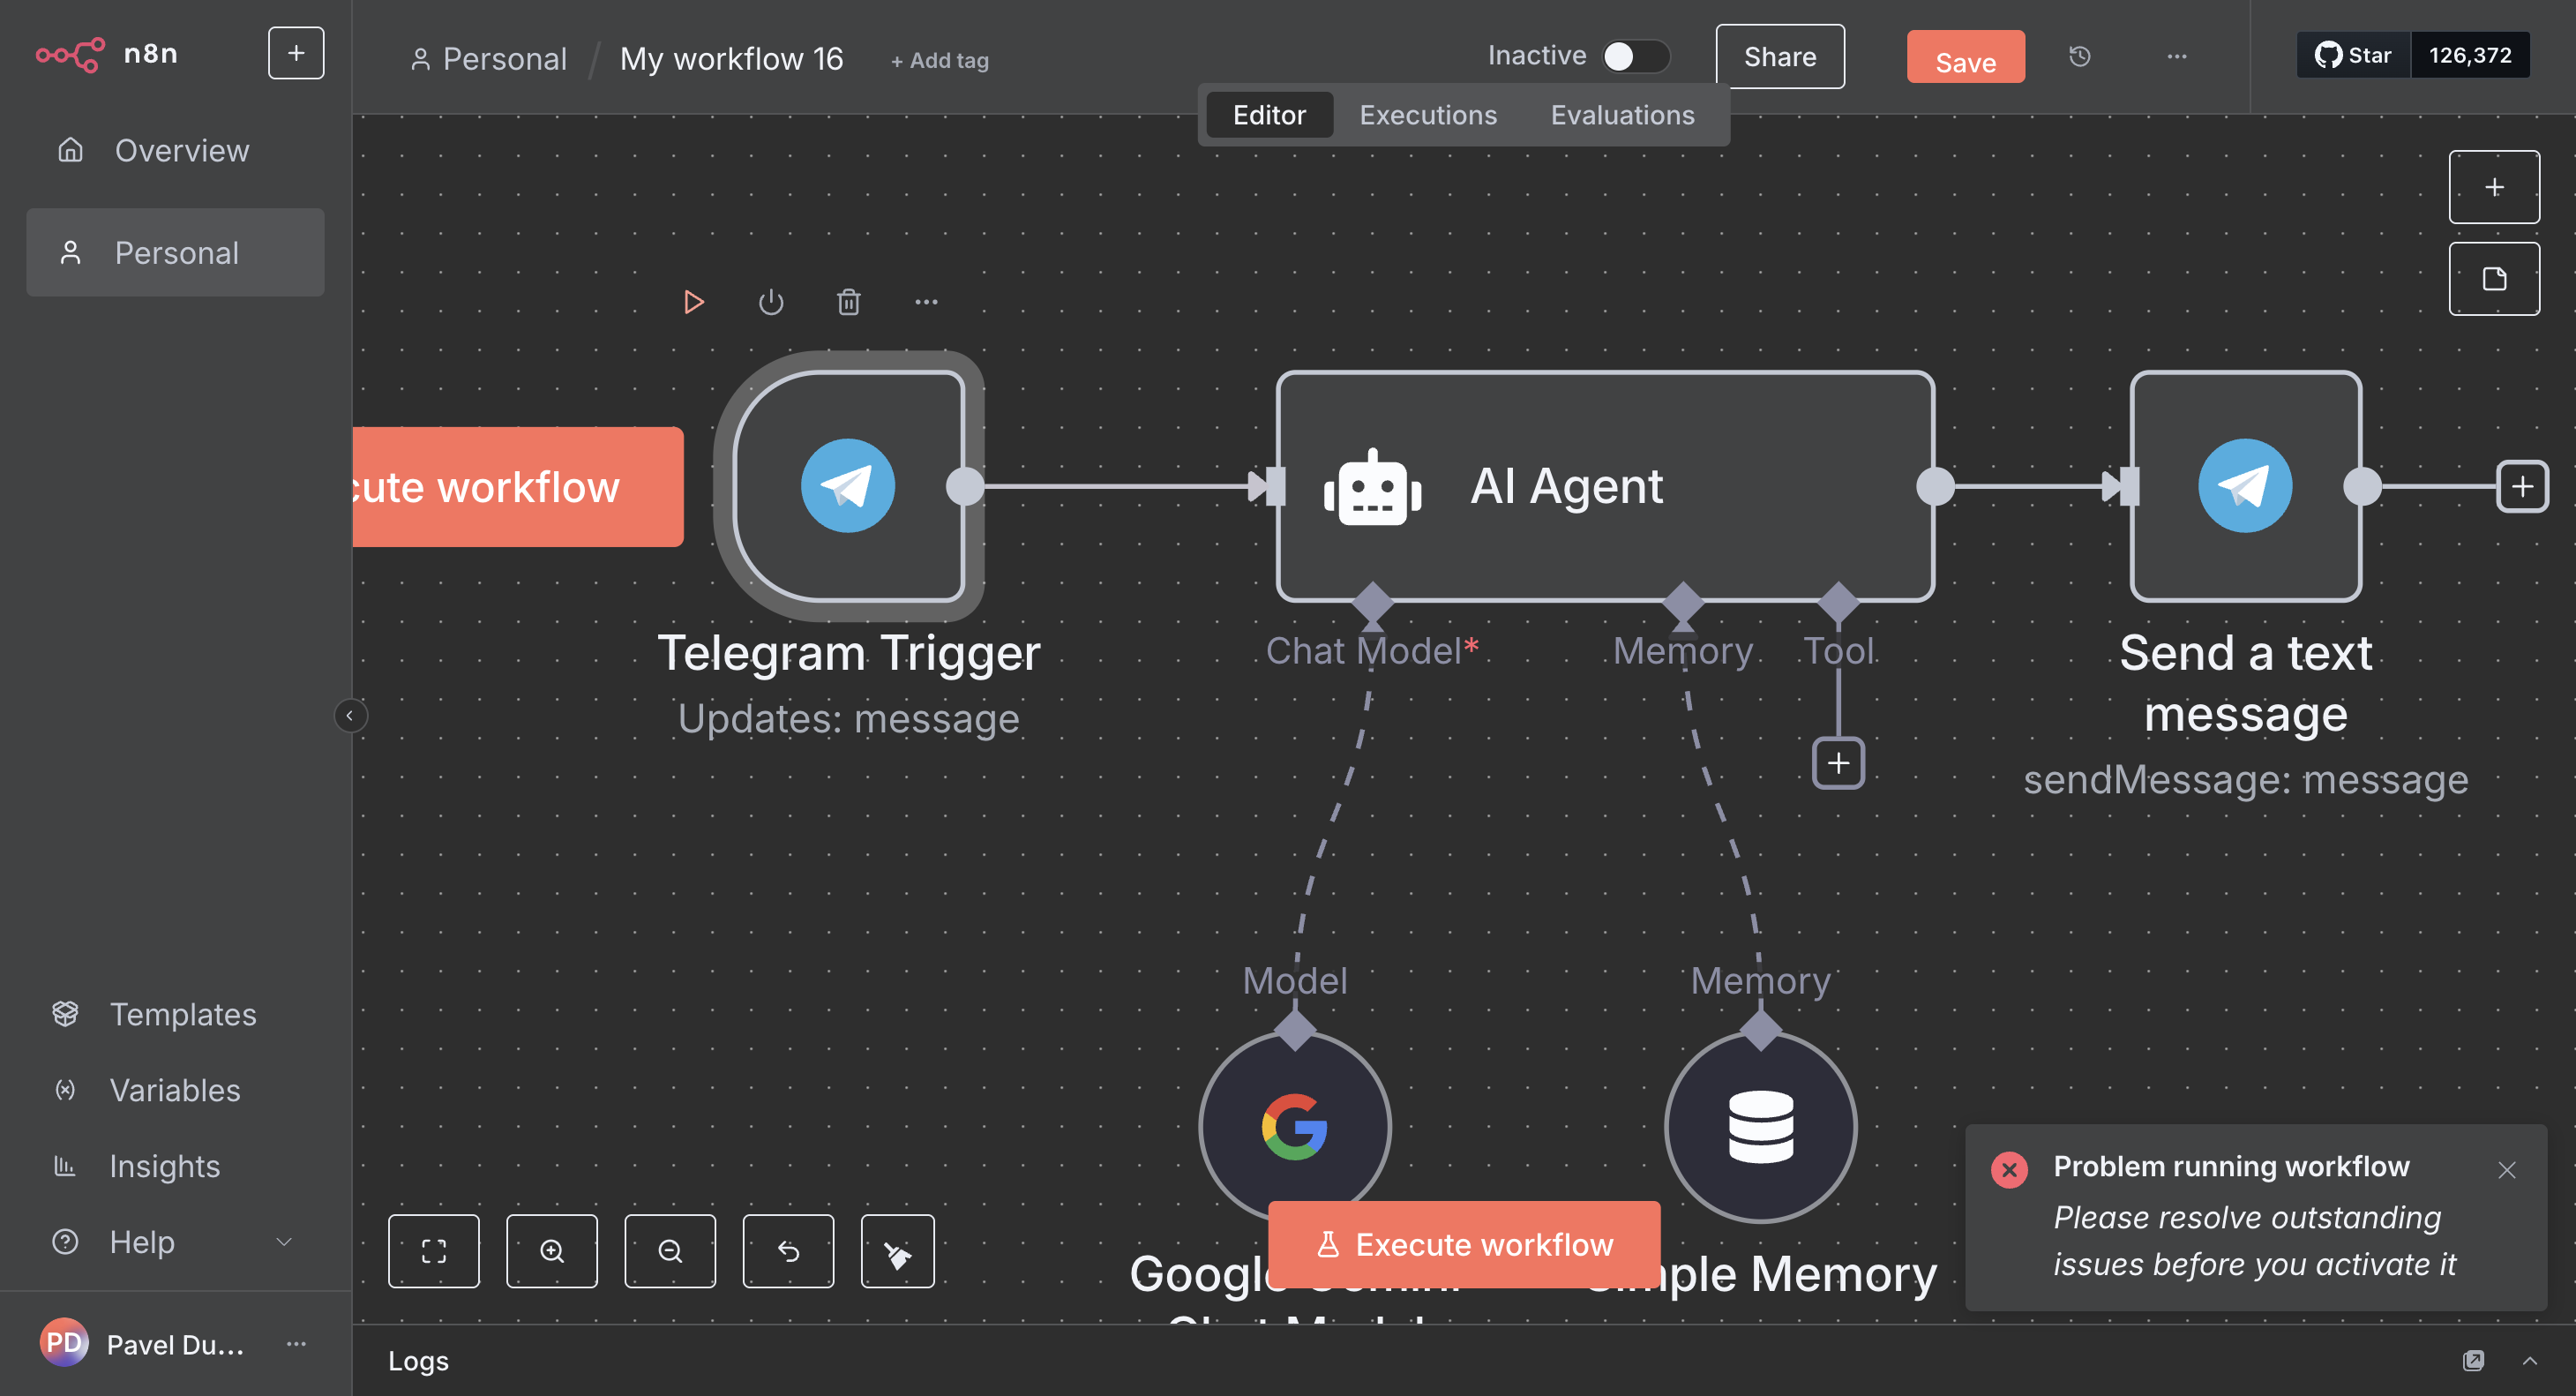The width and height of the screenshot is (2576, 1396).
Task: Open the Google Gemini Chat Model node
Action: pos(1294,1126)
